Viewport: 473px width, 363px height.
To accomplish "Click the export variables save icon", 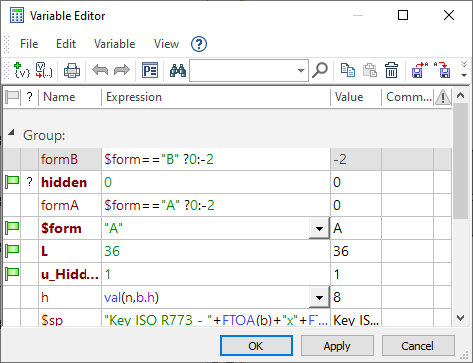I will (420, 70).
